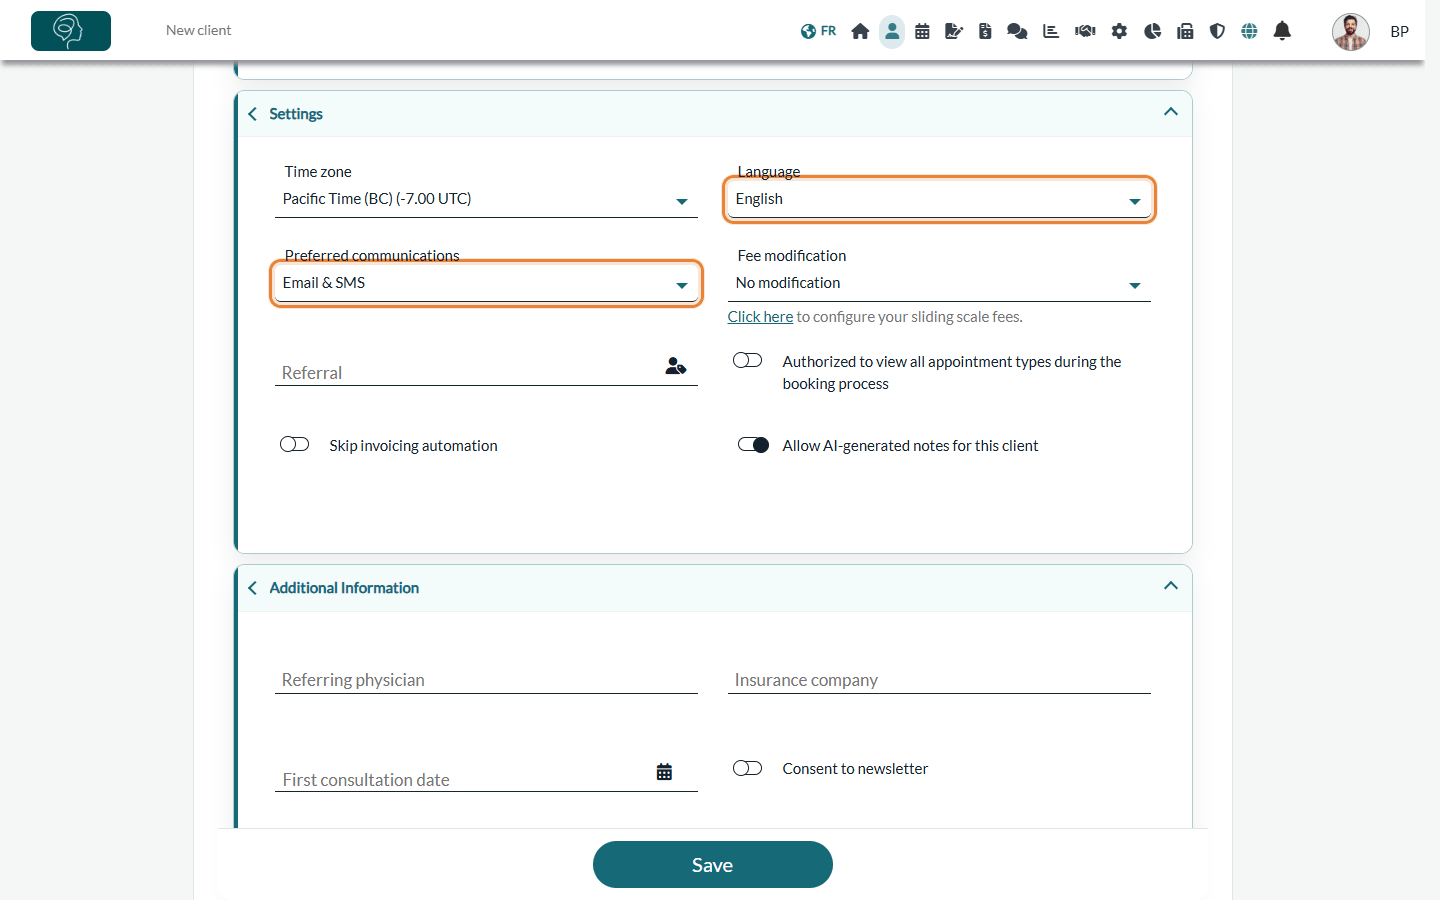This screenshot has height=900, width=1440.
Task: Open the invoice dollar document icon
Action: pyautogui.click(x=985, y=31)
